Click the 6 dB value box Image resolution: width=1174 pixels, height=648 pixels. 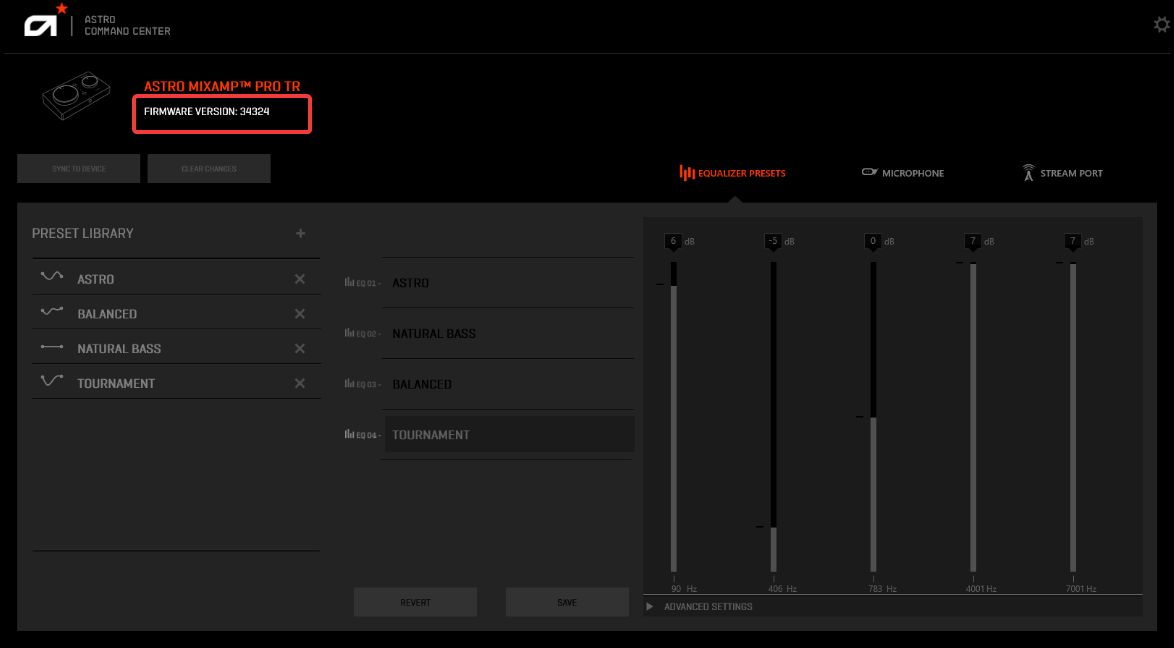pos(673,241)
